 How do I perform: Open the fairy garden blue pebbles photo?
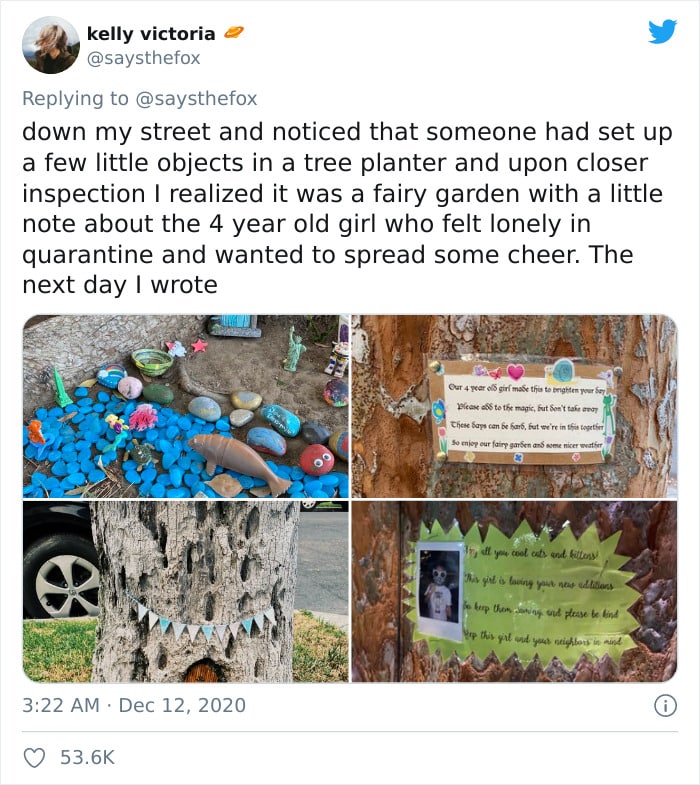pyautogui.click(x=185, y=406)
